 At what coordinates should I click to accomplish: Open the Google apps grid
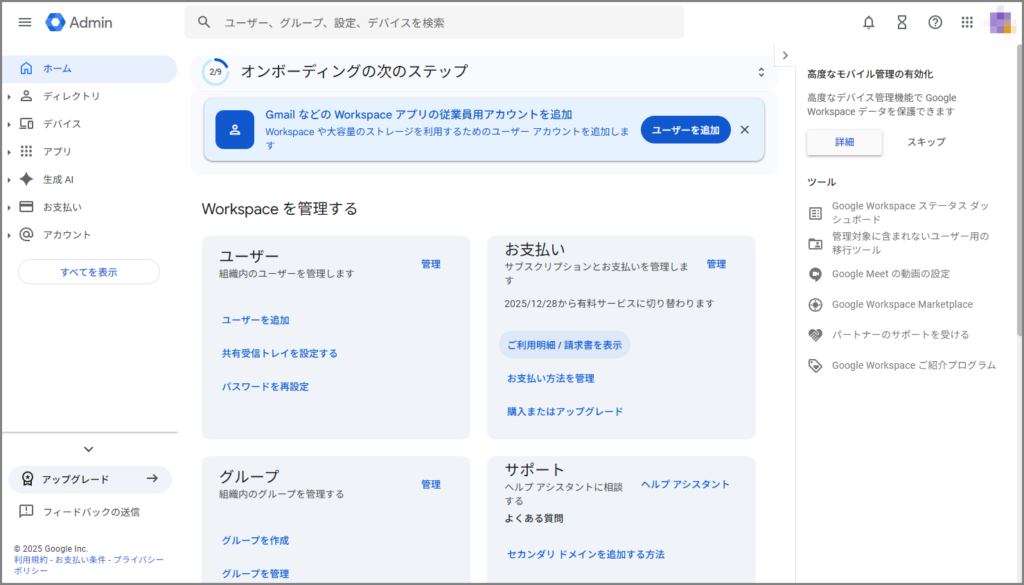(967, 22)
